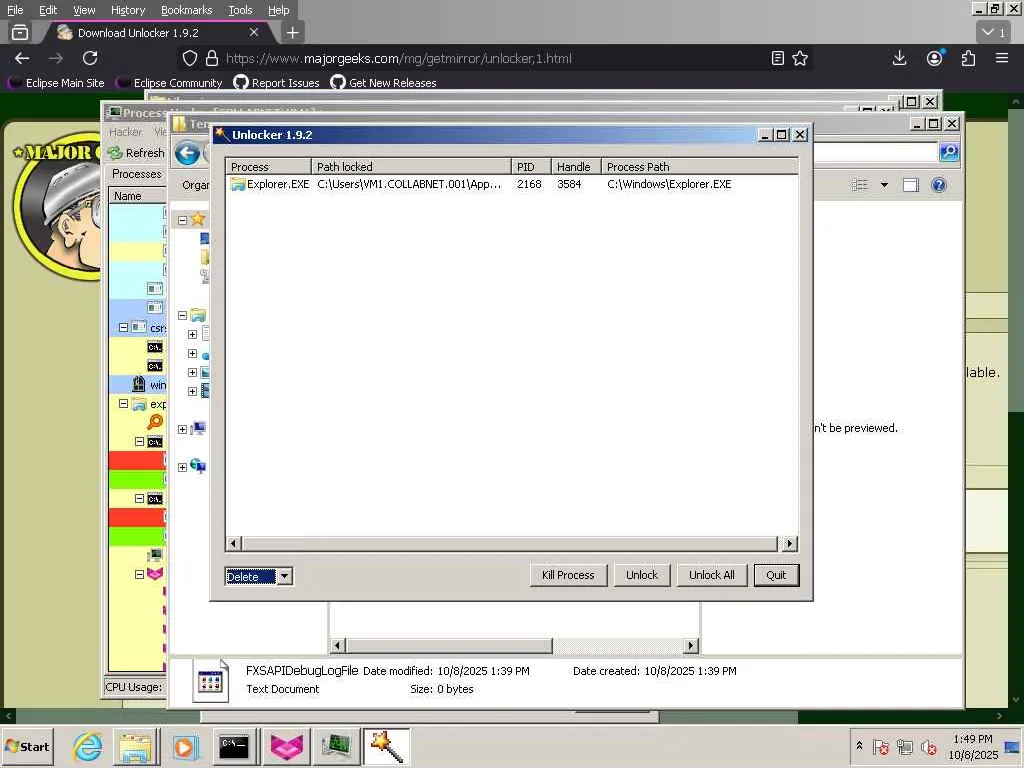
Task: Click the Firefox back arrow
Action: 22,58
